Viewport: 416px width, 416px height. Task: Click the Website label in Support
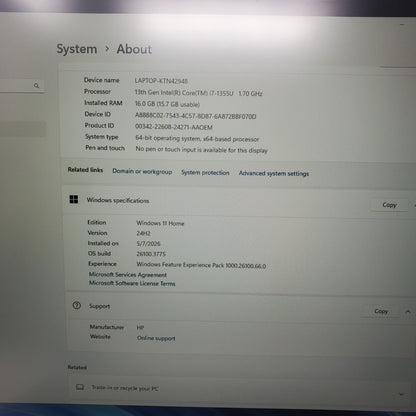tap(100, 337)
